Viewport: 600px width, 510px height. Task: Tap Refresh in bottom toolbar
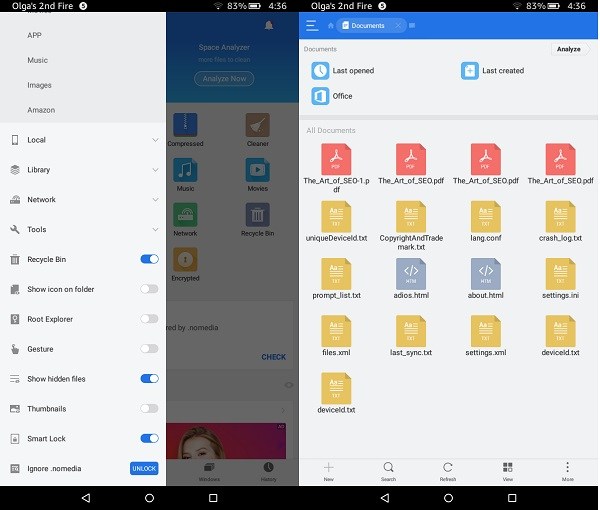pyautogui.click(x=448, y=471)
